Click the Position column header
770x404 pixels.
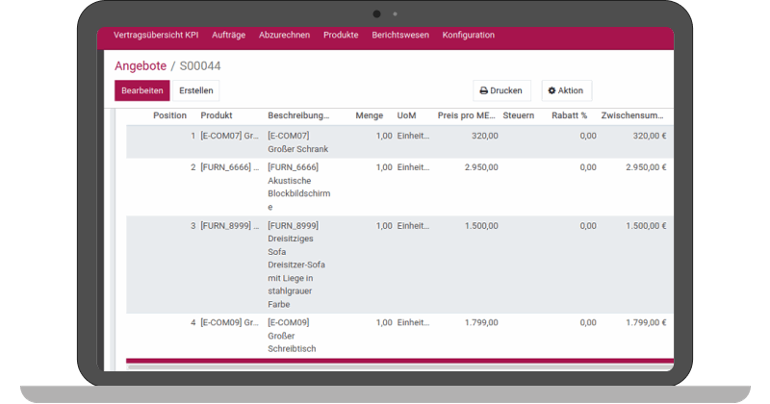click(x=170, y=115)
